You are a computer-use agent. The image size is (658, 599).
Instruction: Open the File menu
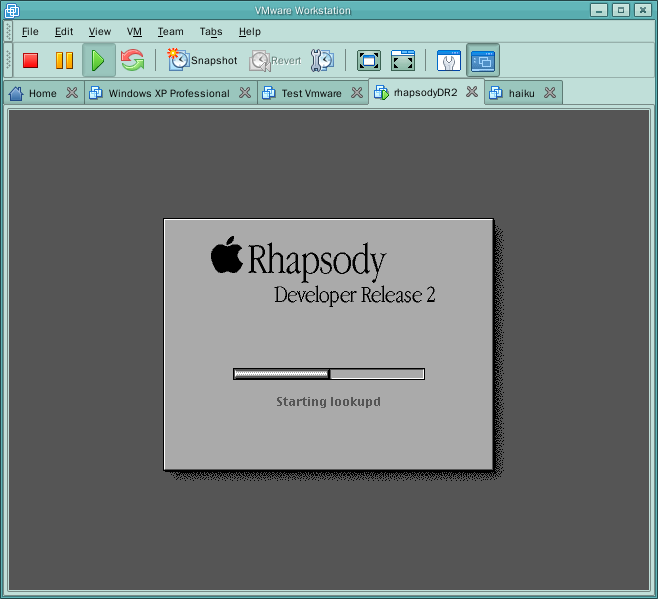point(30,31)
